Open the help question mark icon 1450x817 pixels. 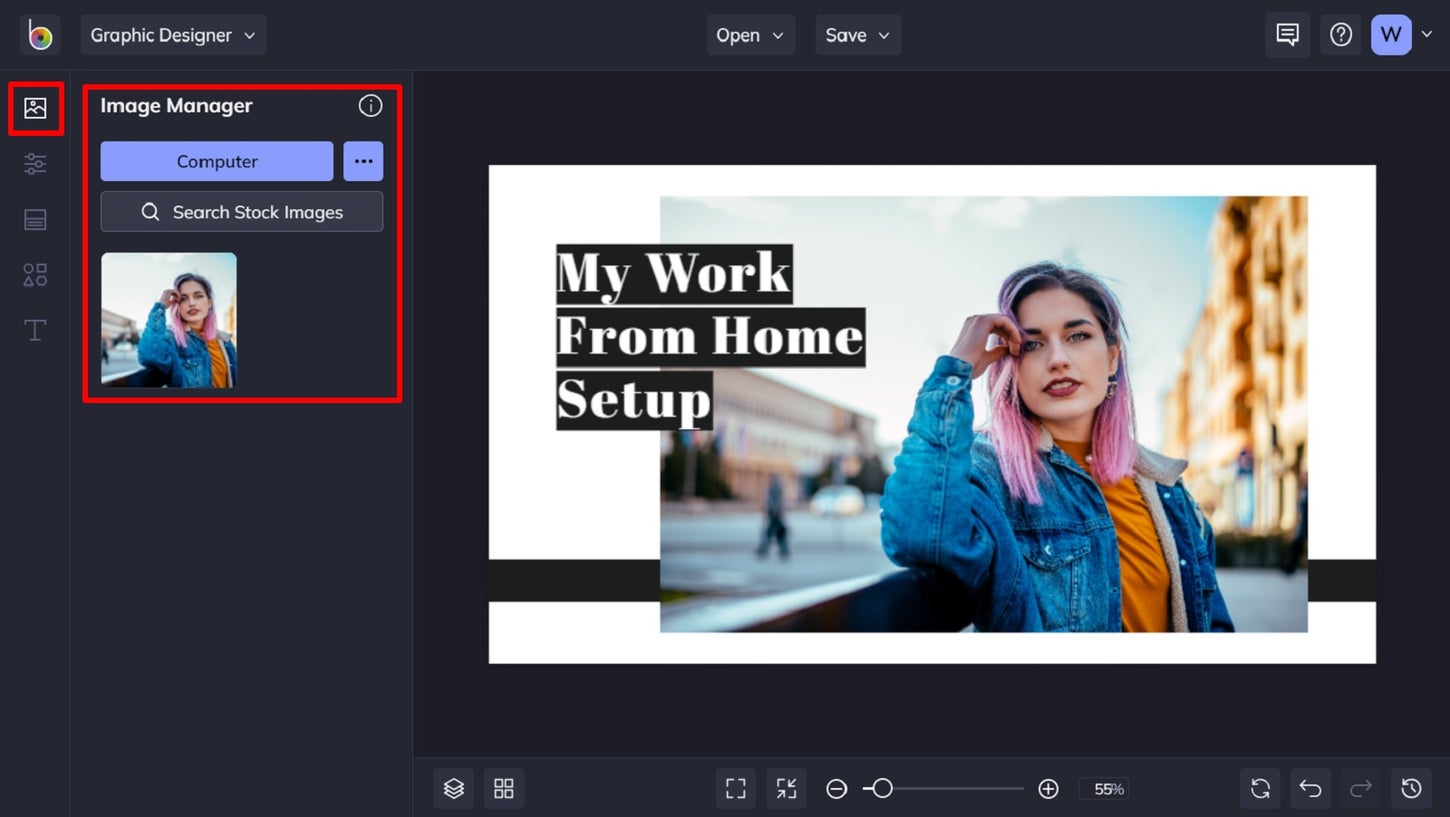tap(1340, 34)
